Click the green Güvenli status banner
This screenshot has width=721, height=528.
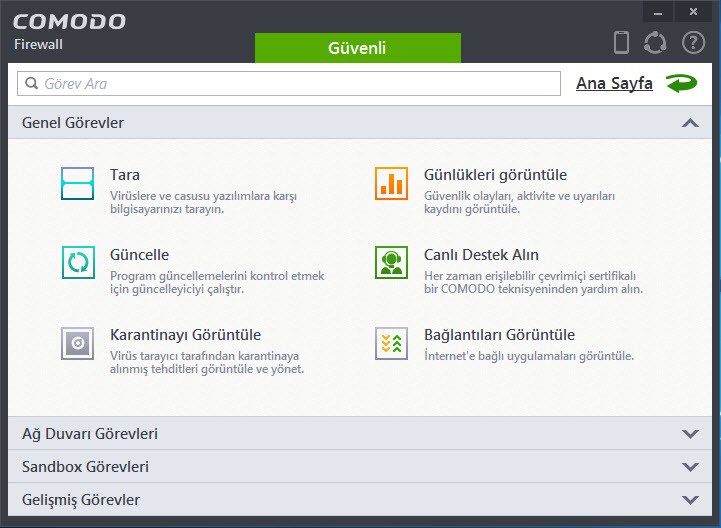(x=358, y=48)
